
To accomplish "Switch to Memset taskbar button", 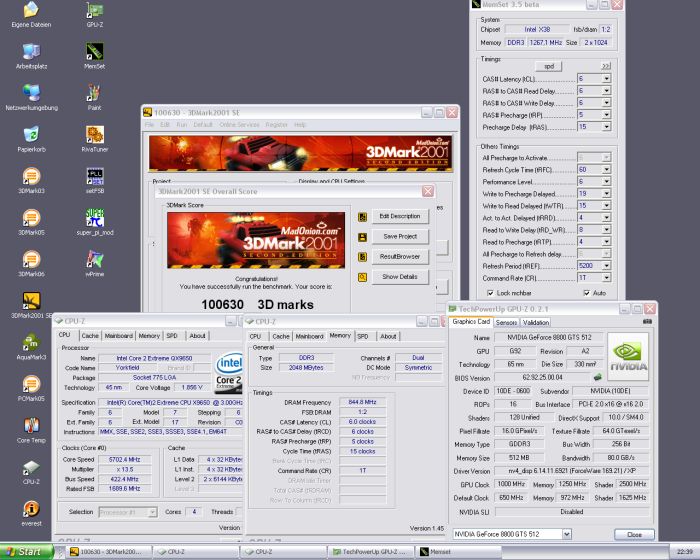I will coord(457,552).
